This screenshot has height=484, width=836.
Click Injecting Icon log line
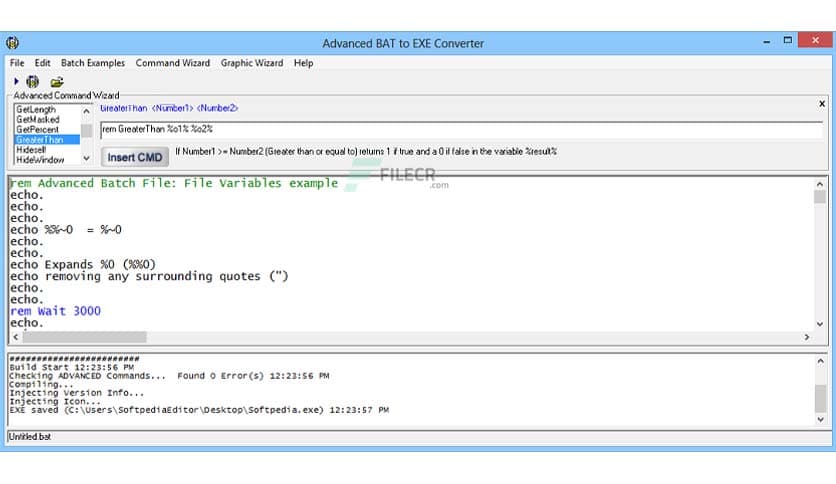[55, 401]
